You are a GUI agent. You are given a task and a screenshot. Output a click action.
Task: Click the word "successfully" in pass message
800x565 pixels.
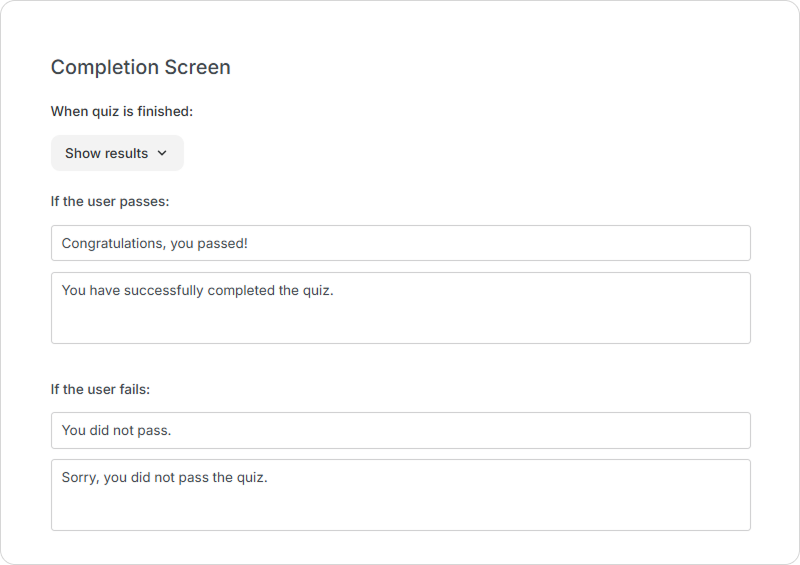[x=163, y=290]
